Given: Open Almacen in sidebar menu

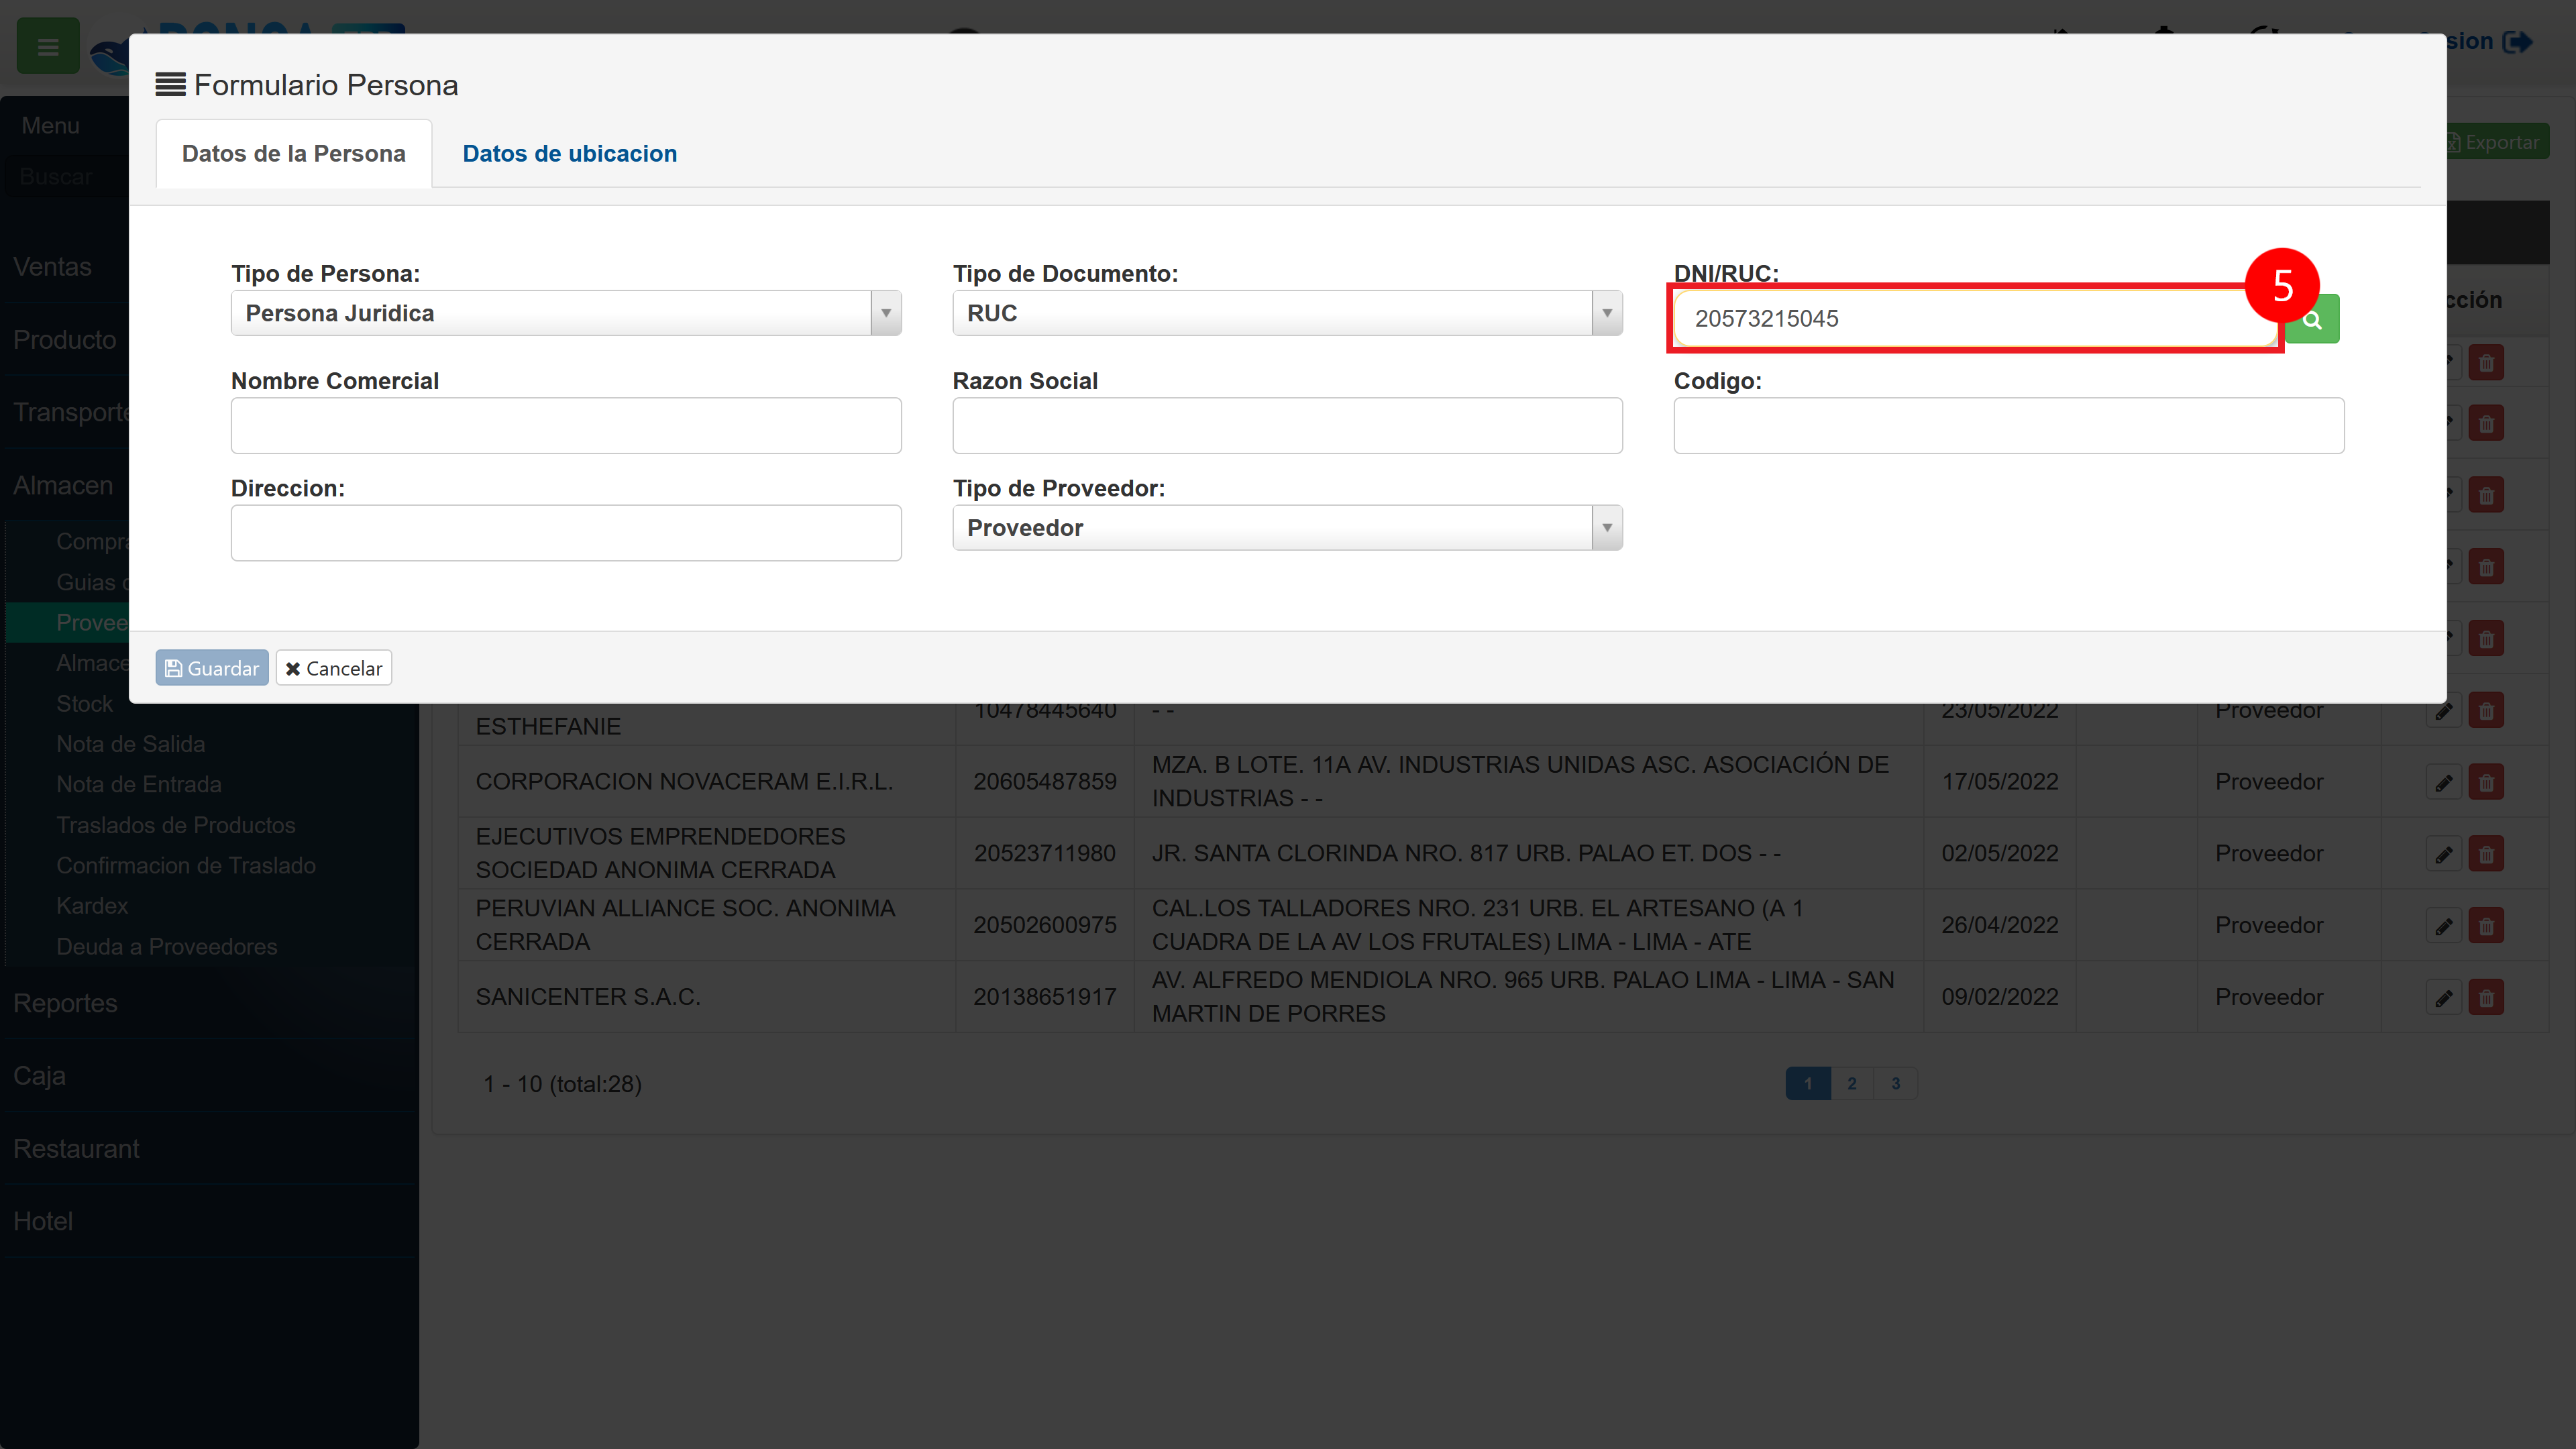Looking at the screenshot, I should point(63,485).
